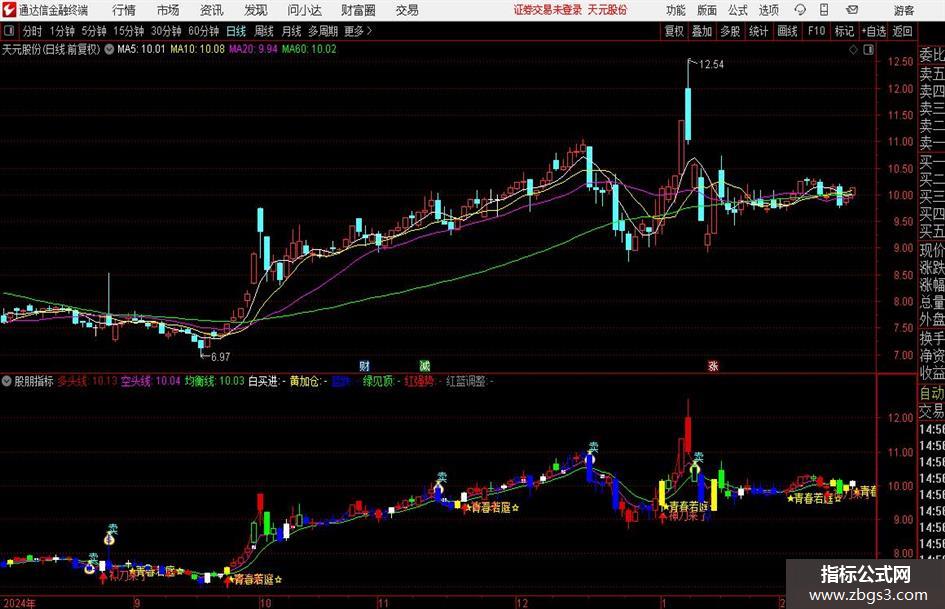Click the 返回 back button
Image resolution: width=945 pixels, height=609 pixels.
point(902,31)
